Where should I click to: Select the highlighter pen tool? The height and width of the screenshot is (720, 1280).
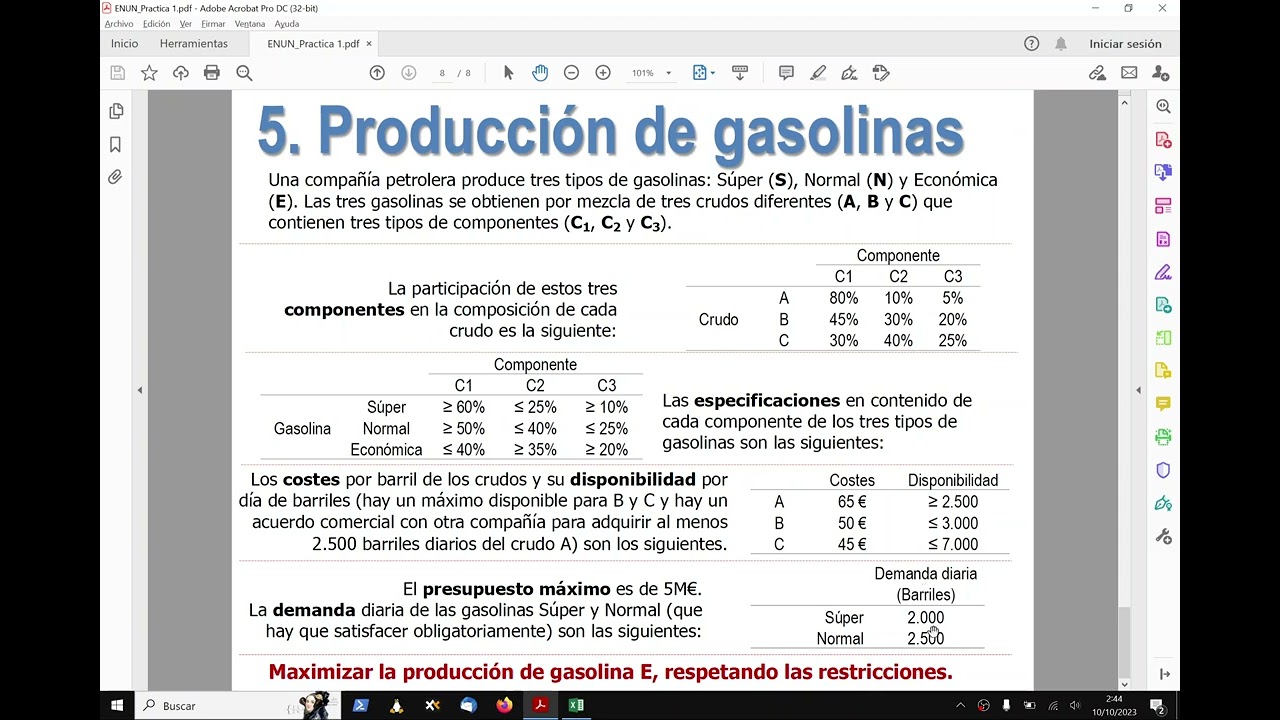[x=818, y=73]
